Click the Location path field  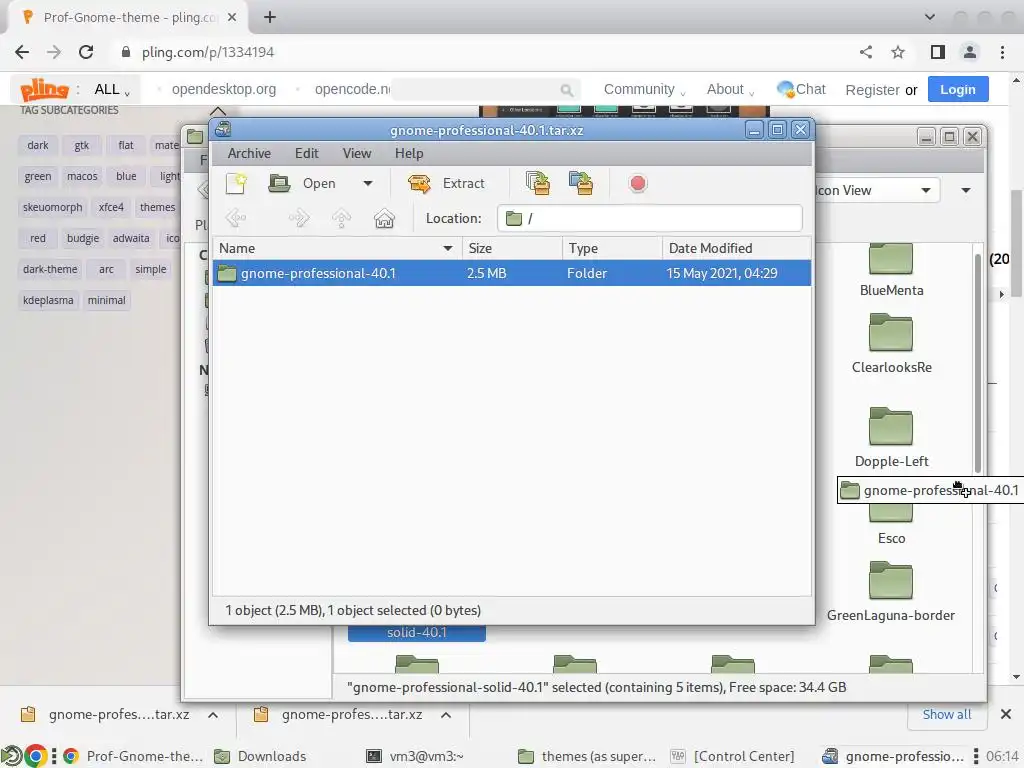click(x=649, y=218)
